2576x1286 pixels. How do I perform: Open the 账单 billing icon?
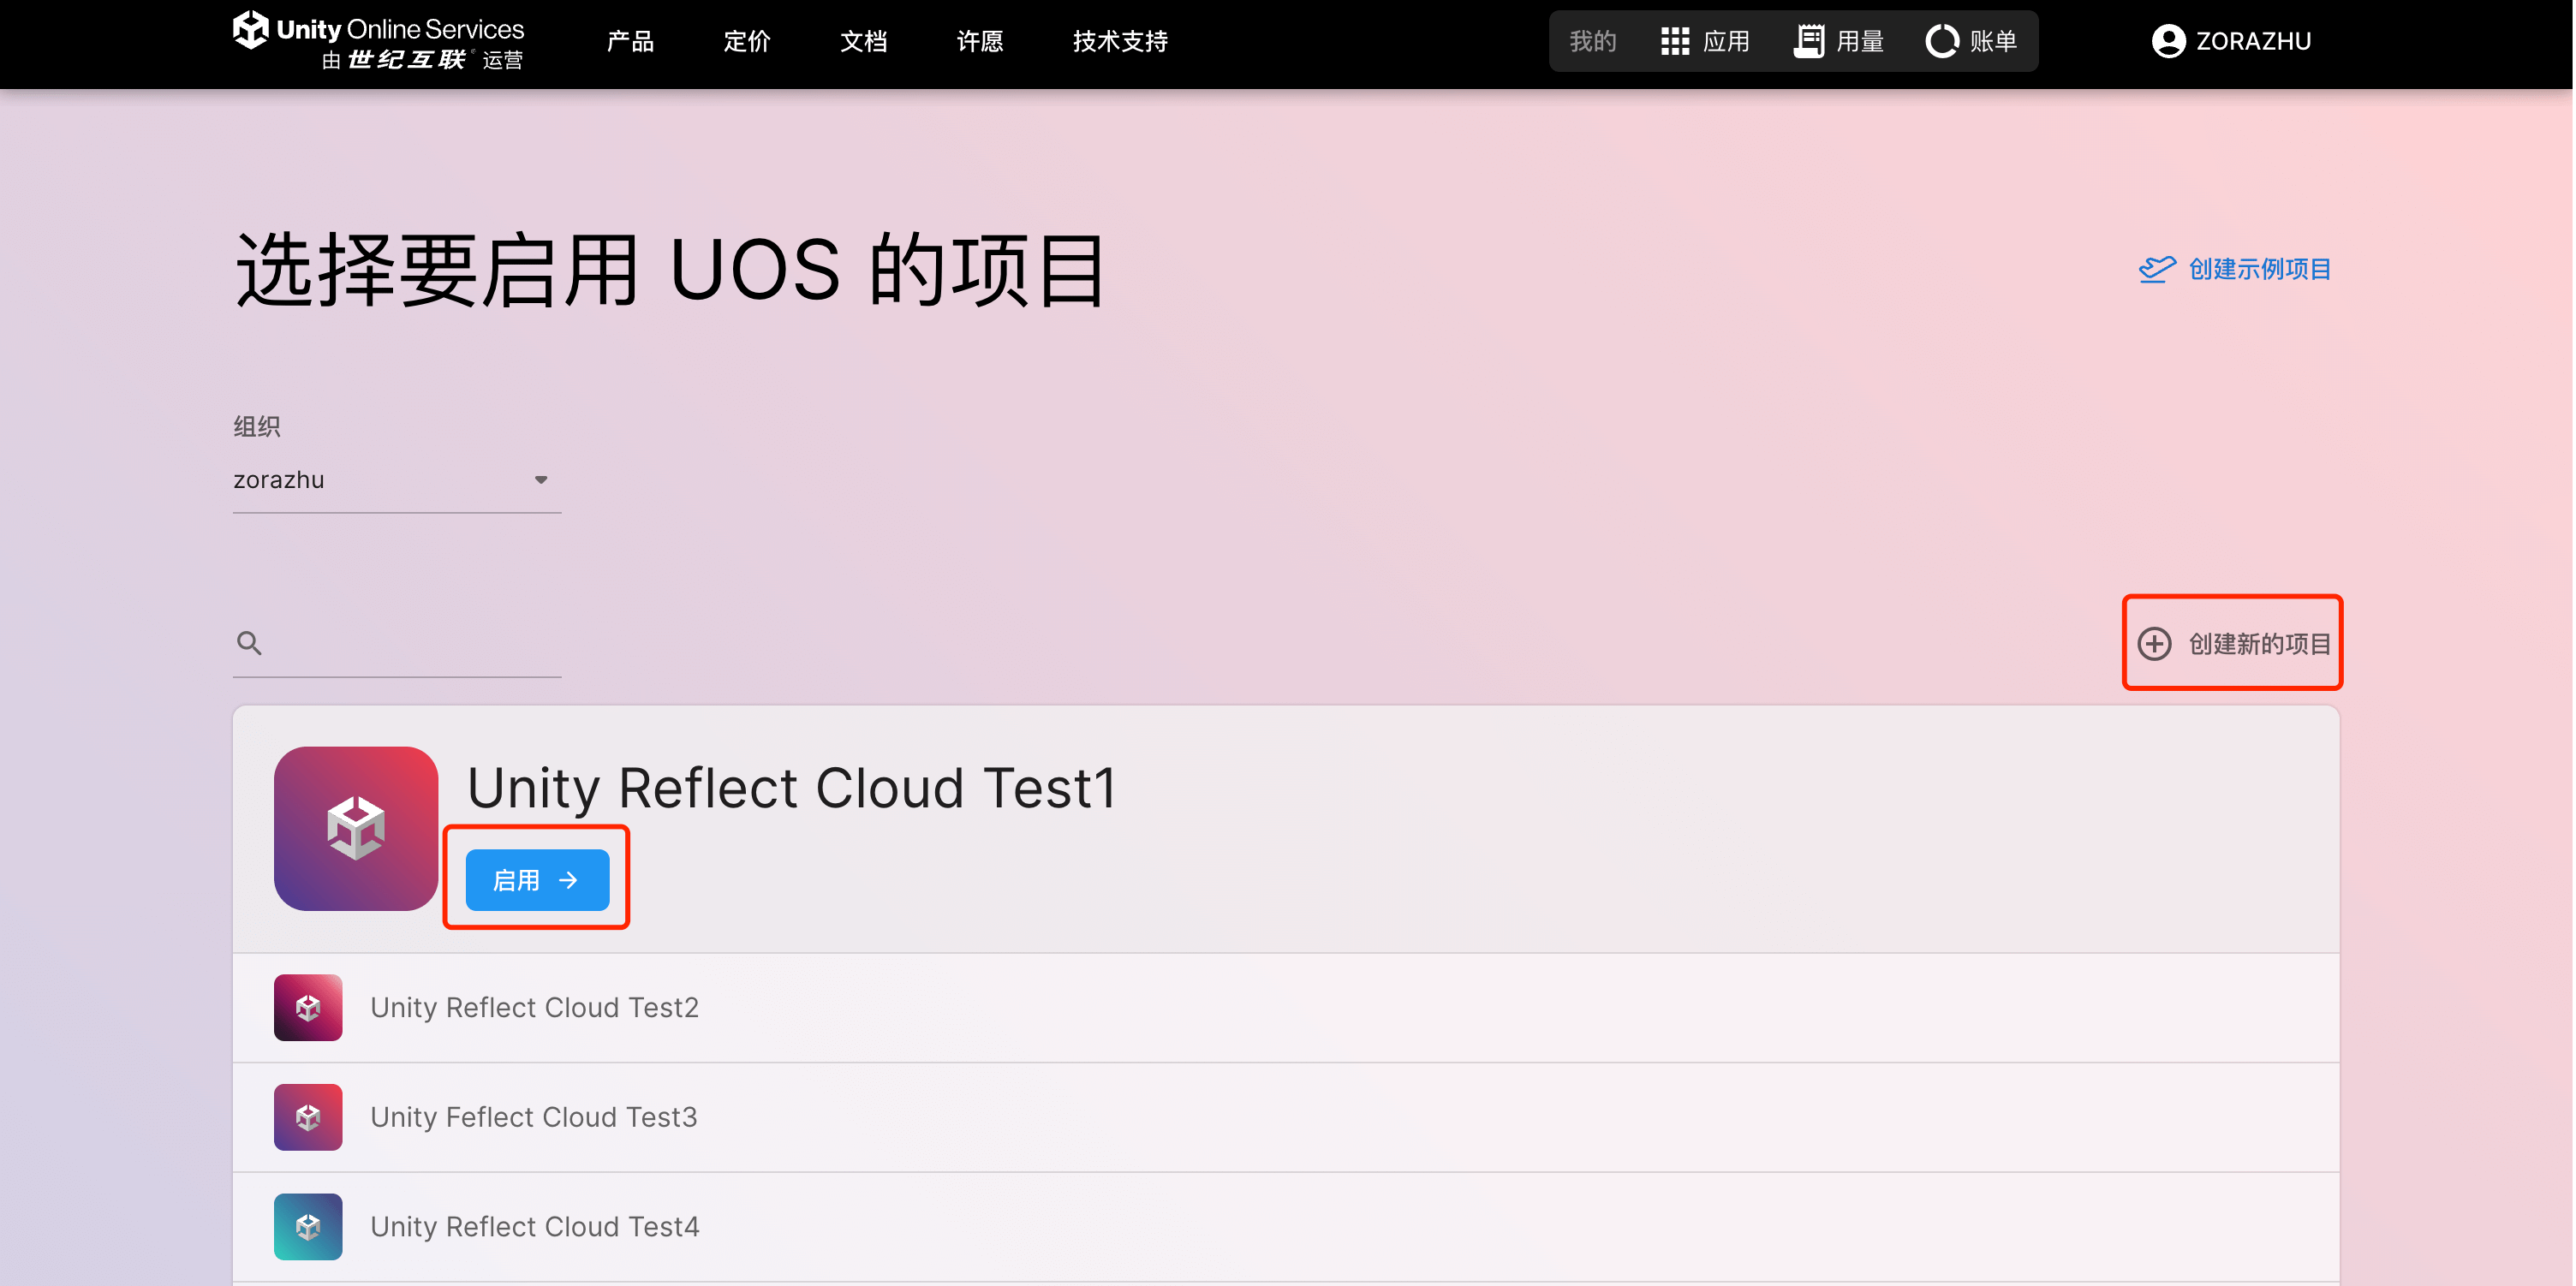pyautogui.click(x=1941, y=41)
